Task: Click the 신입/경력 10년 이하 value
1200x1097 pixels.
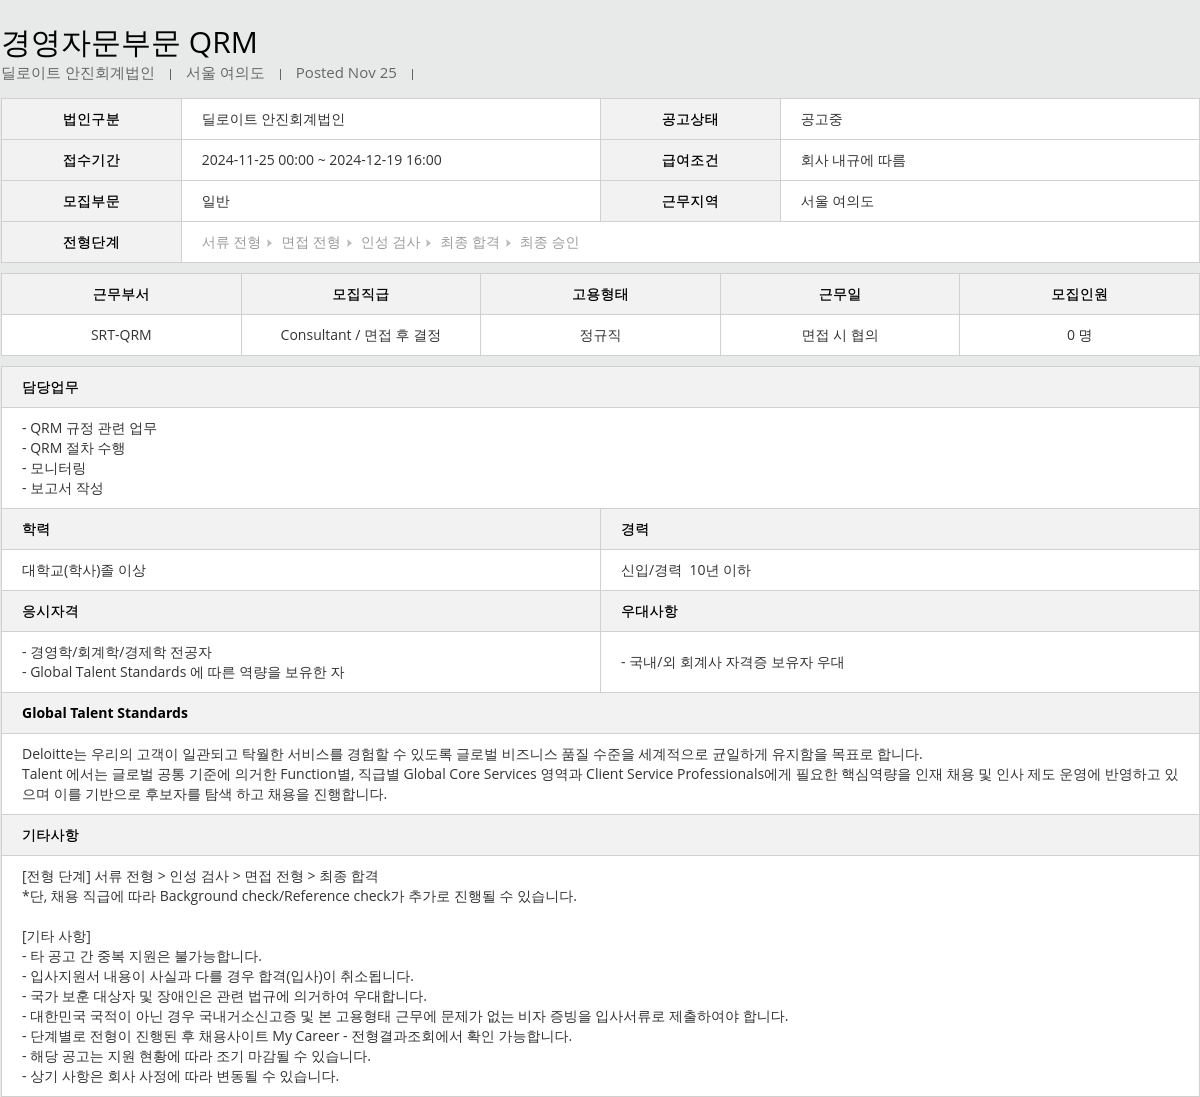Action: click(686, 570)
